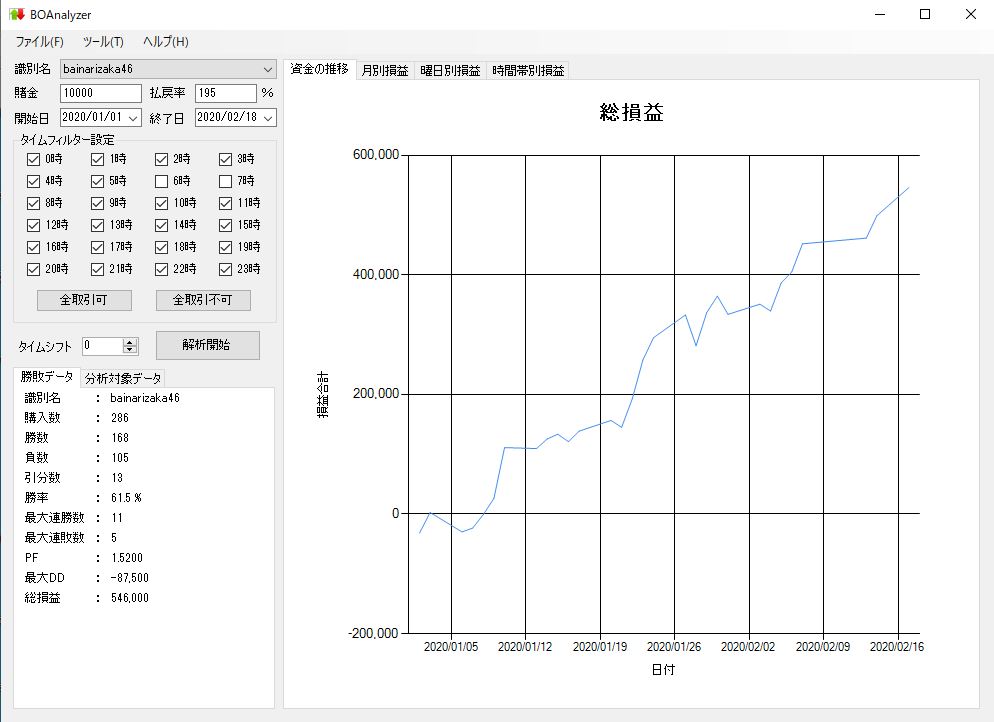The height and width of the screenshot is (722, 994).
Task: Toggle the 3時 checkbox
Action: tap(225, 159)
